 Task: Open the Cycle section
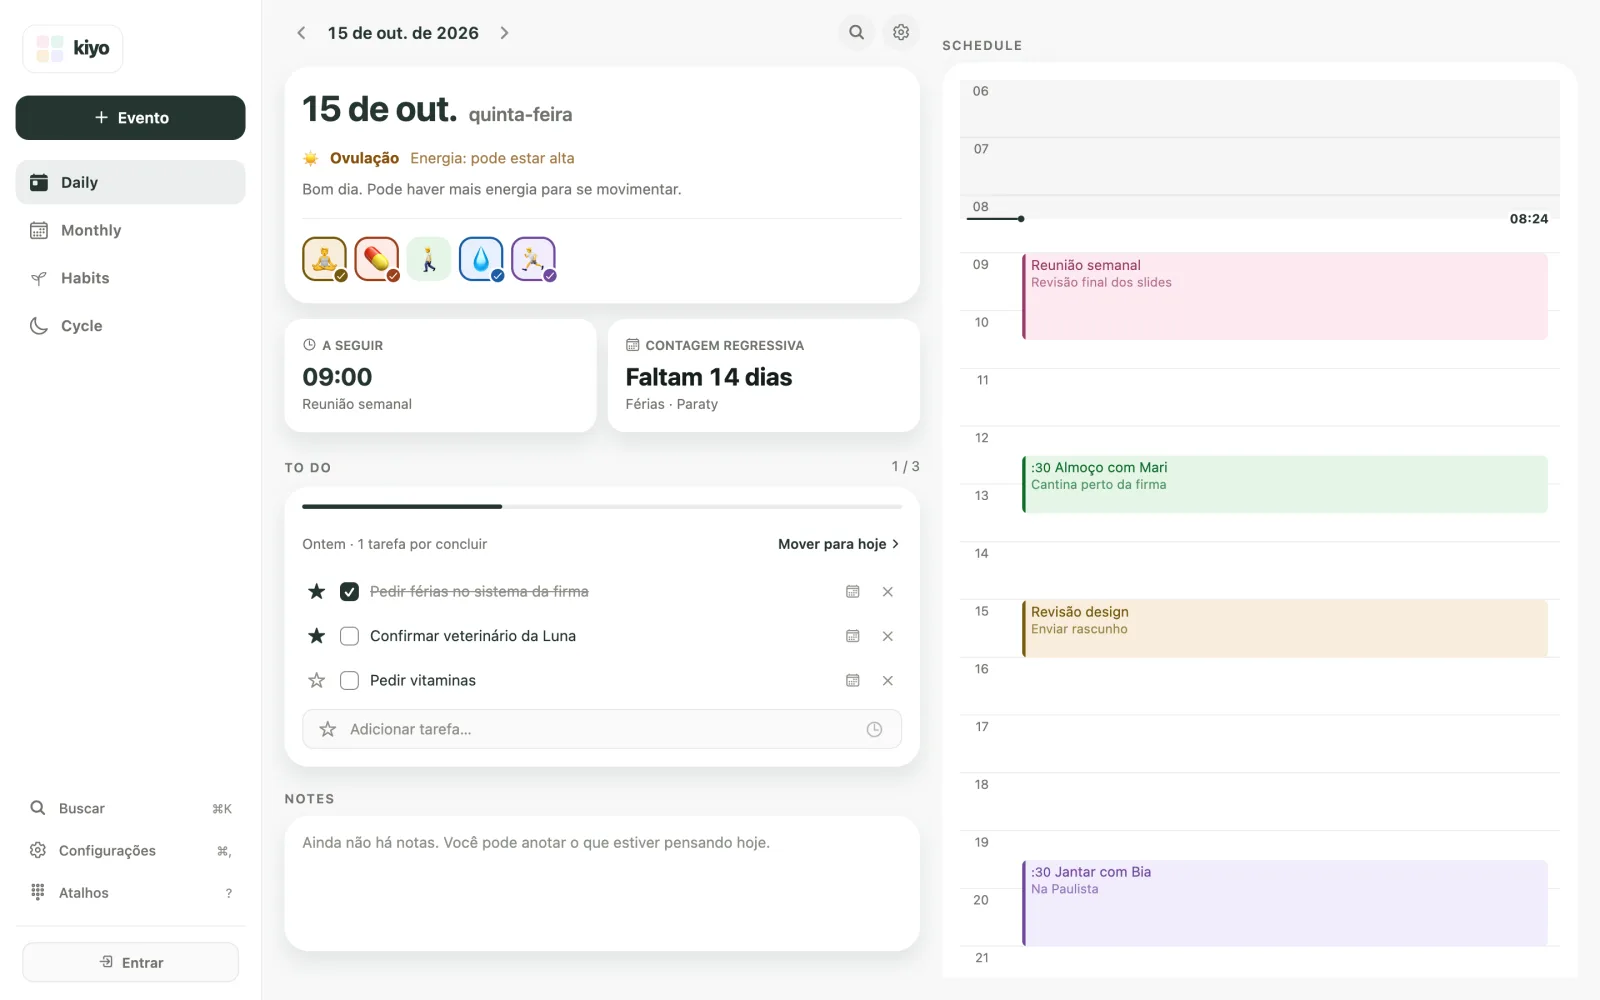130,326
